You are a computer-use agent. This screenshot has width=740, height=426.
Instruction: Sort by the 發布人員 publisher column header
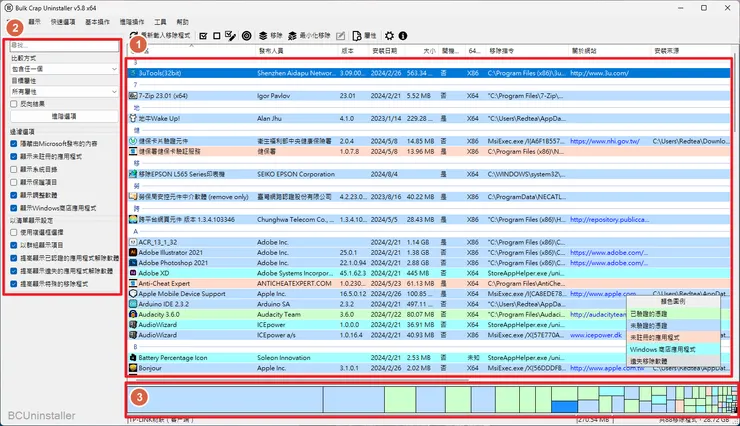pyautogui.click(x=296, y=50)
